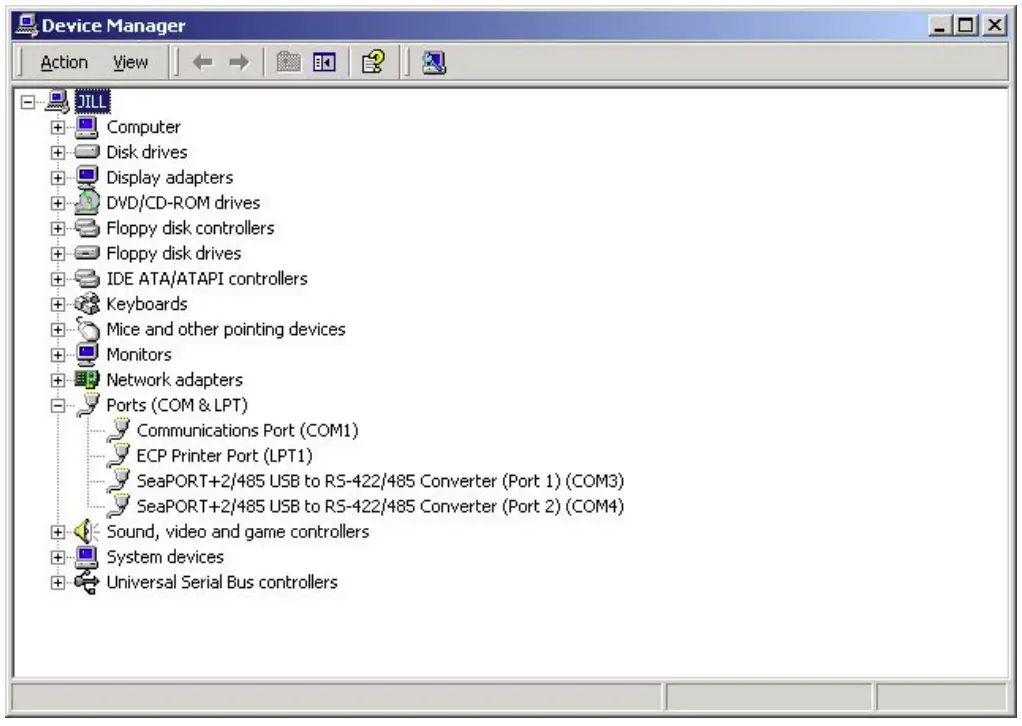Click the Floppy disk drives icon
The width and height of the screenshot is (1022, 726).
[x=87, y=253]
